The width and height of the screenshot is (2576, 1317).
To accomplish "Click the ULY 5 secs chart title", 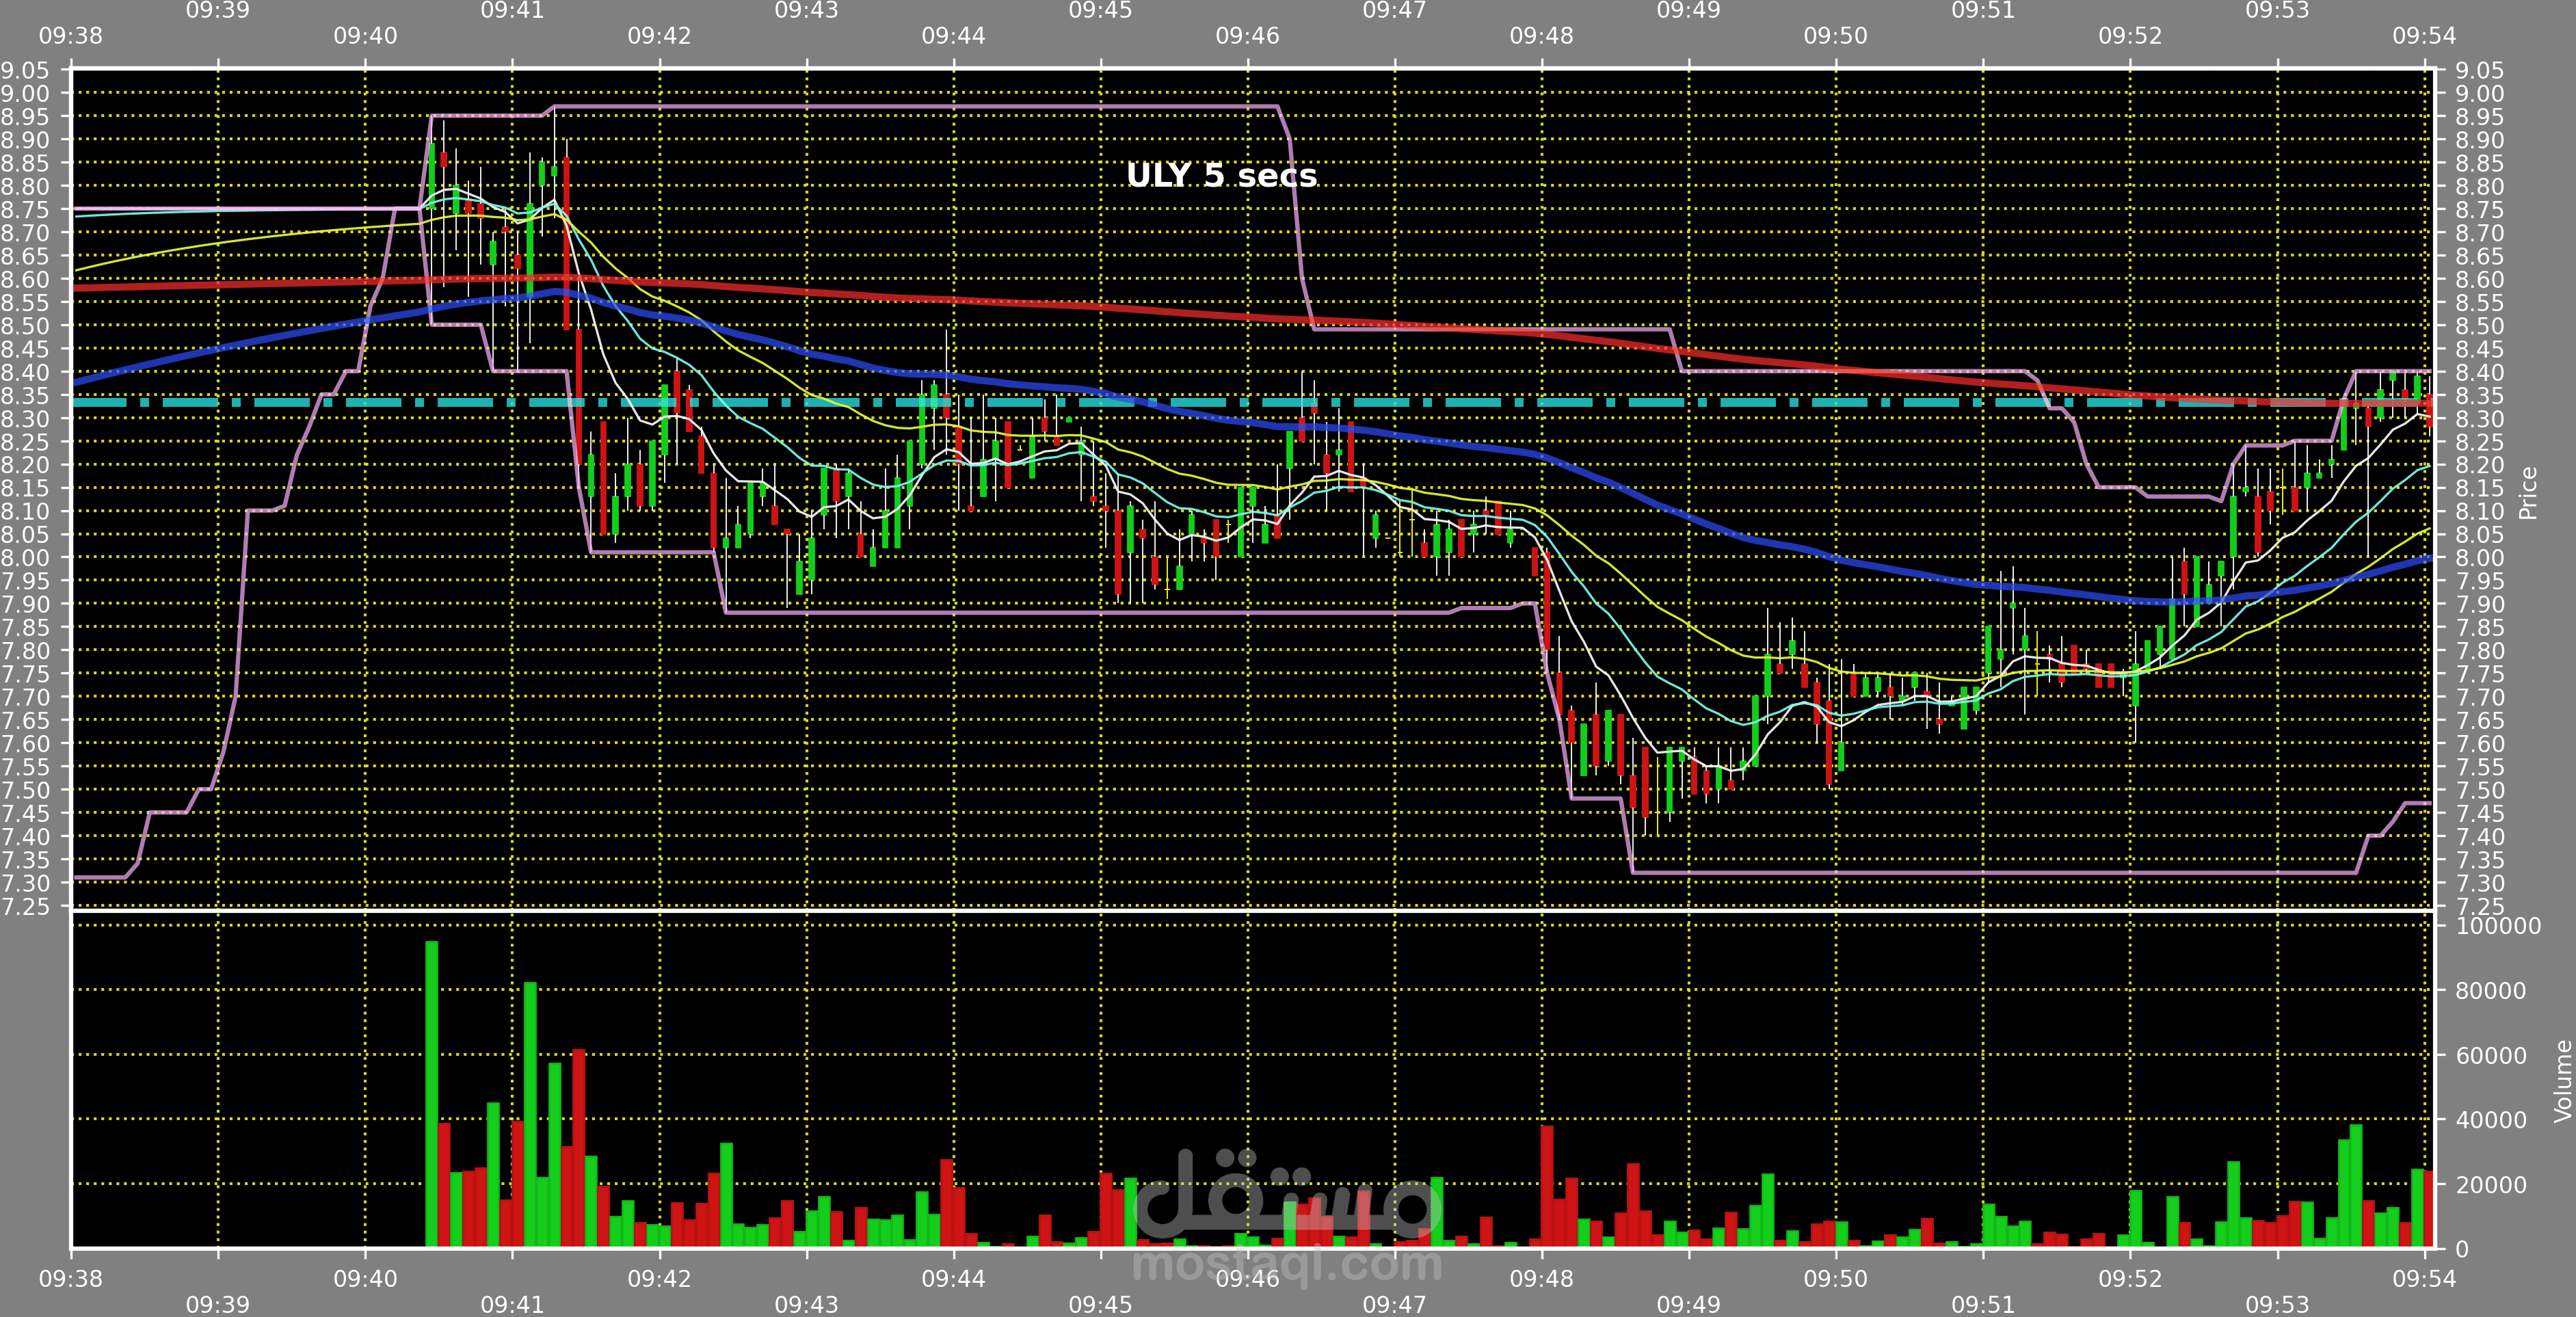I will (x=1221, y=175).
